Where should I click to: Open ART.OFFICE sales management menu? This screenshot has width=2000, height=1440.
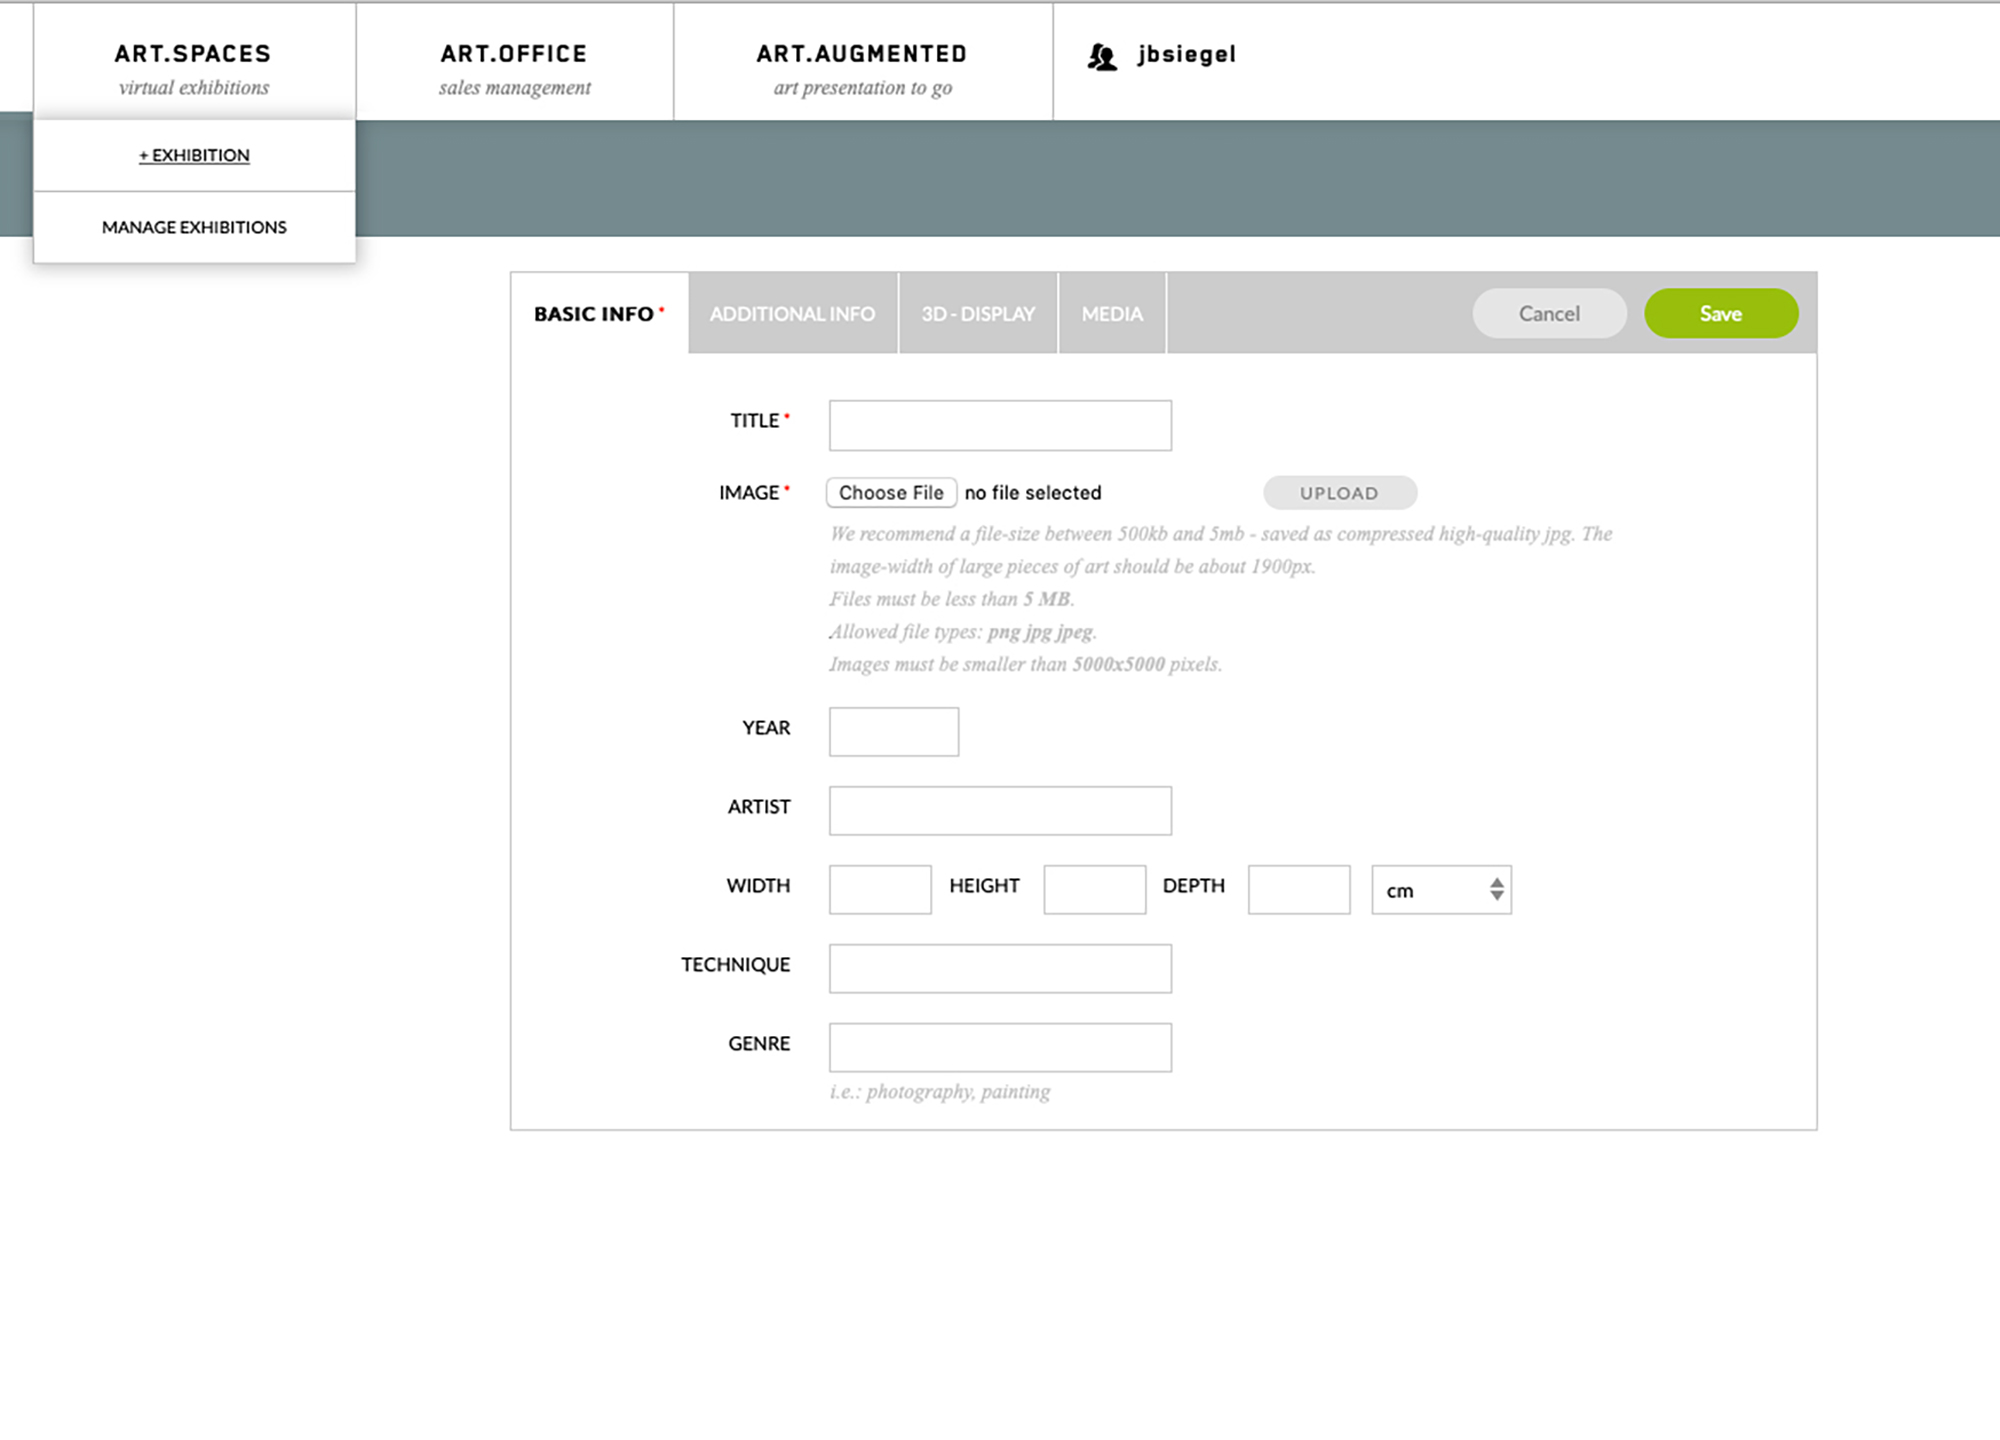coord(514,67)
